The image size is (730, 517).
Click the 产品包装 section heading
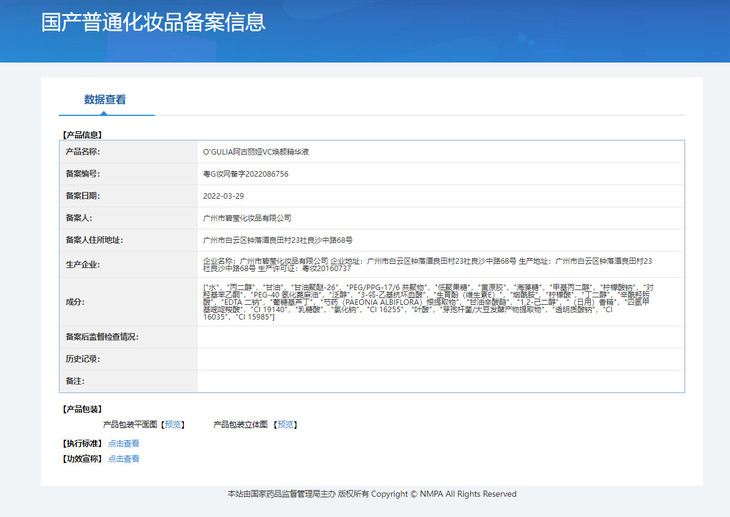click(x=82, y=409)
